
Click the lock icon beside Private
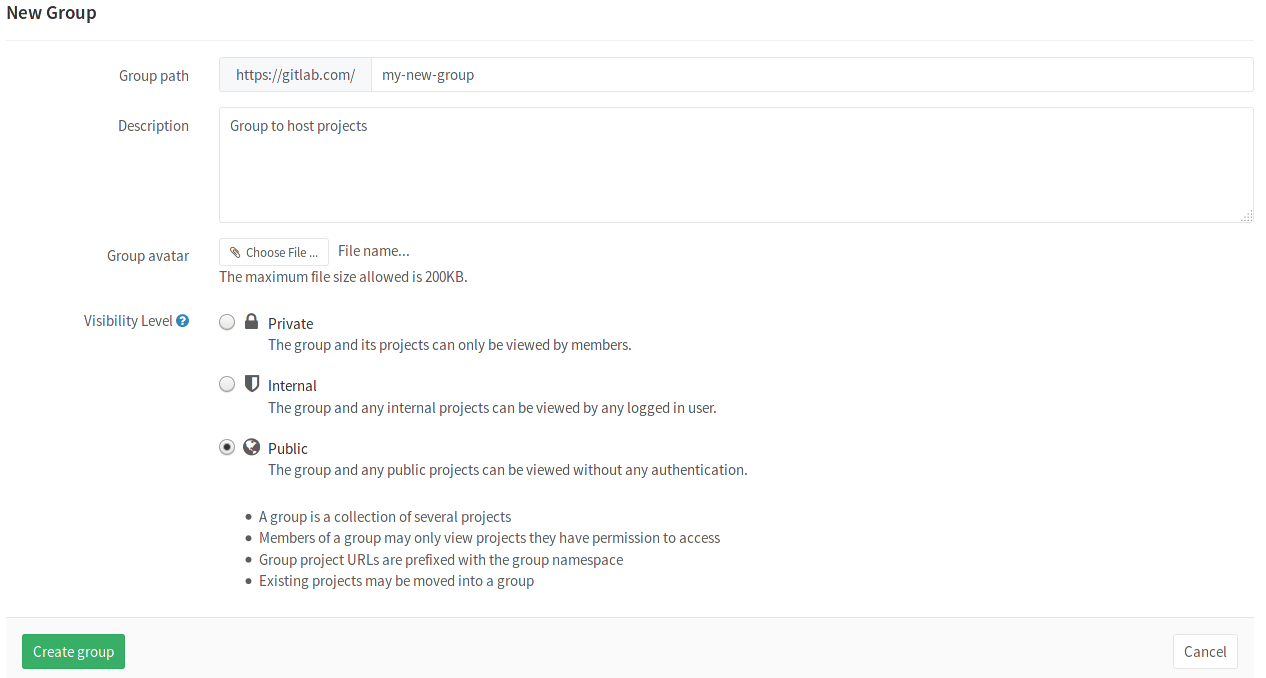251,321
